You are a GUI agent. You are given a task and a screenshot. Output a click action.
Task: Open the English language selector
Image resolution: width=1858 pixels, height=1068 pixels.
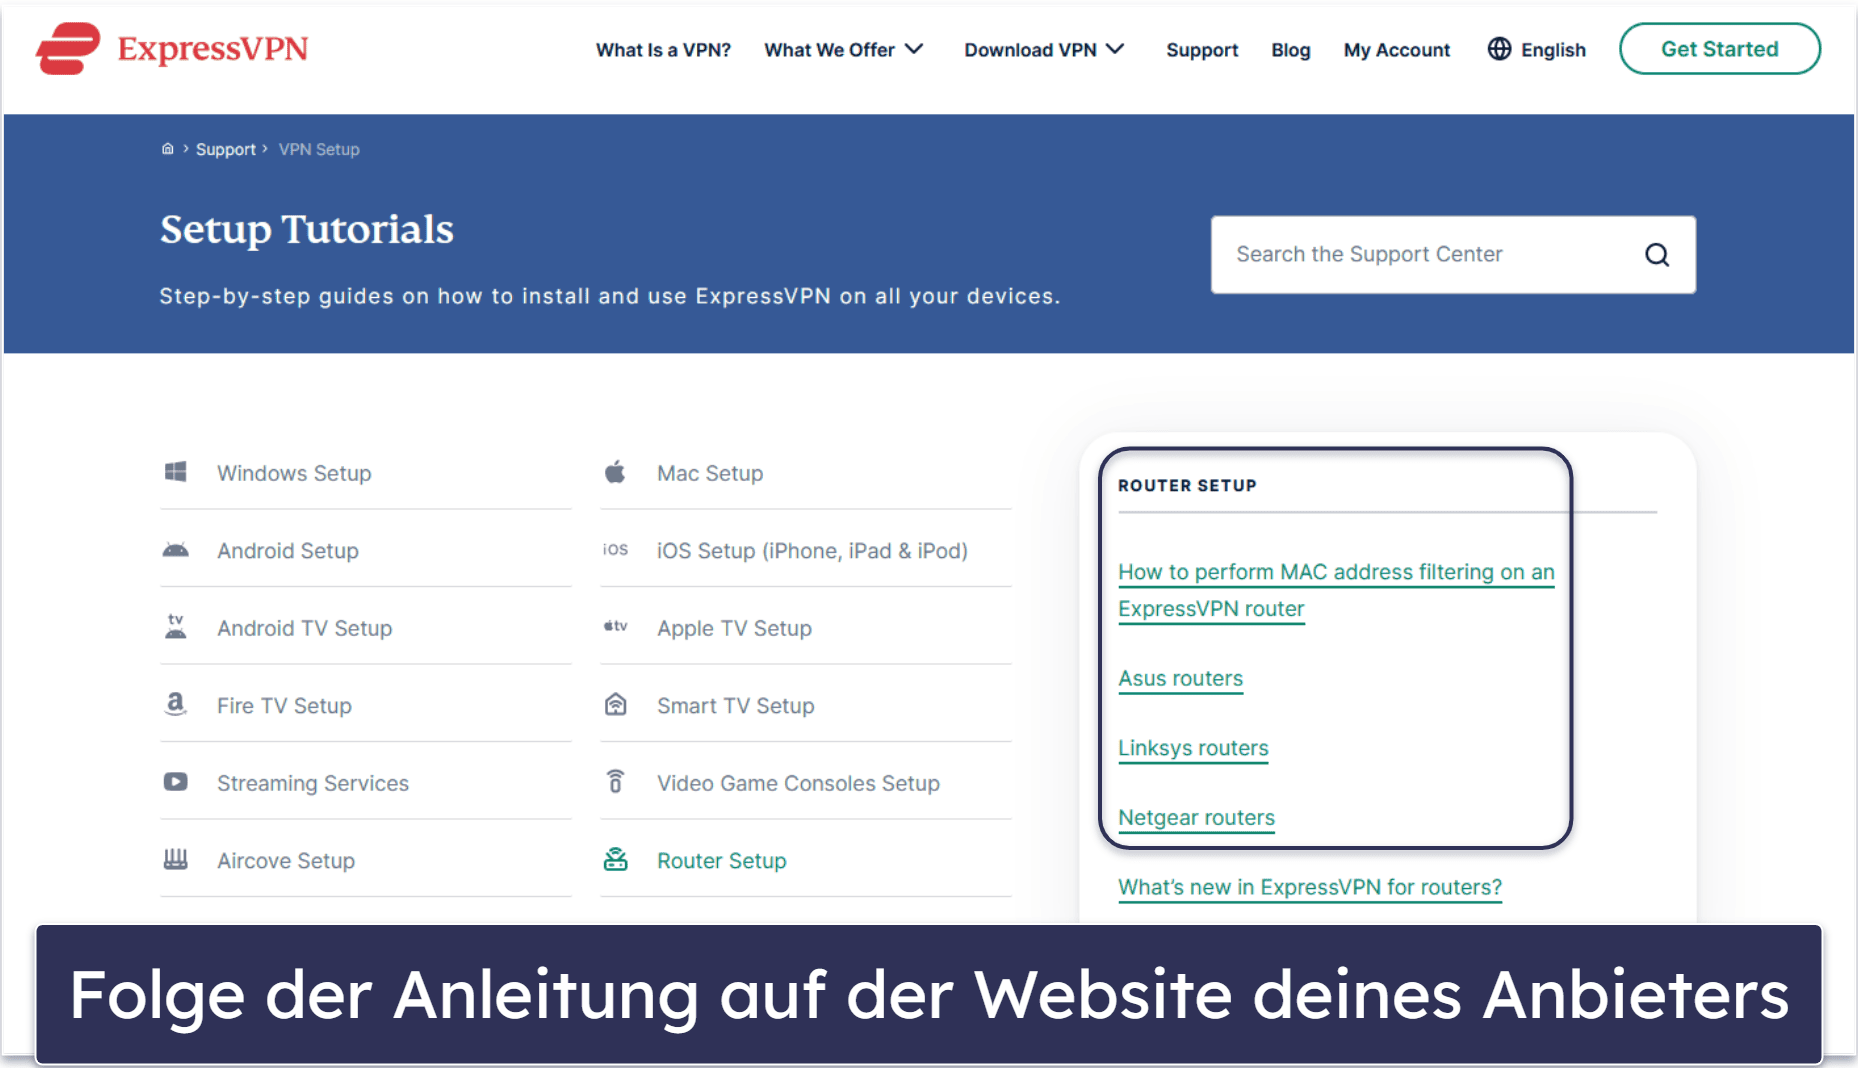click(x=1537, y=50)
